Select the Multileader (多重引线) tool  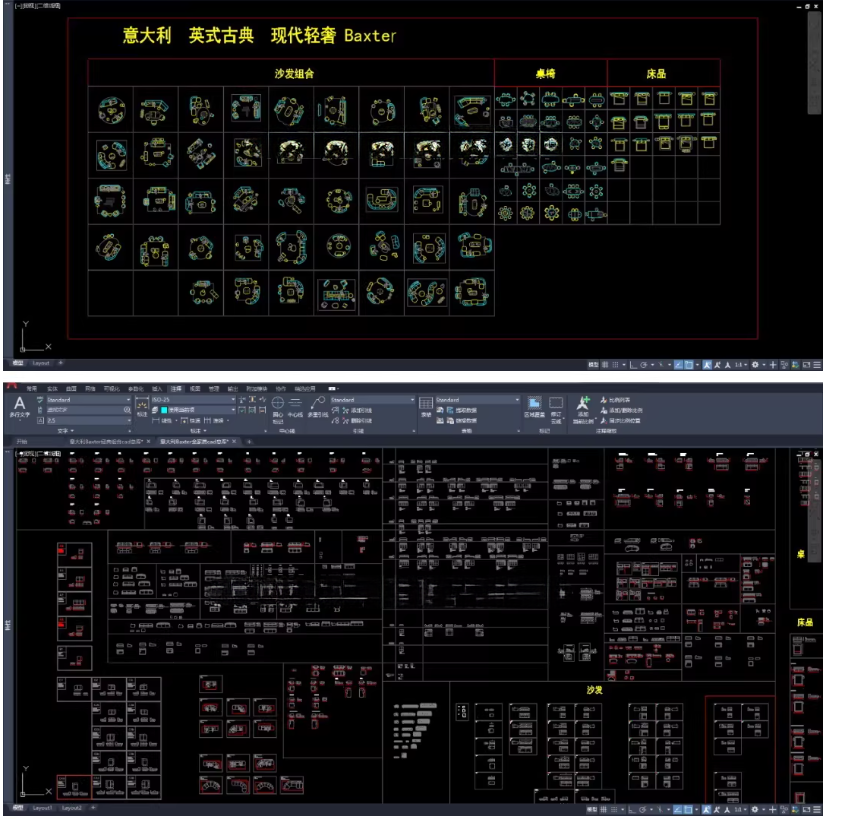pos(318,405)
